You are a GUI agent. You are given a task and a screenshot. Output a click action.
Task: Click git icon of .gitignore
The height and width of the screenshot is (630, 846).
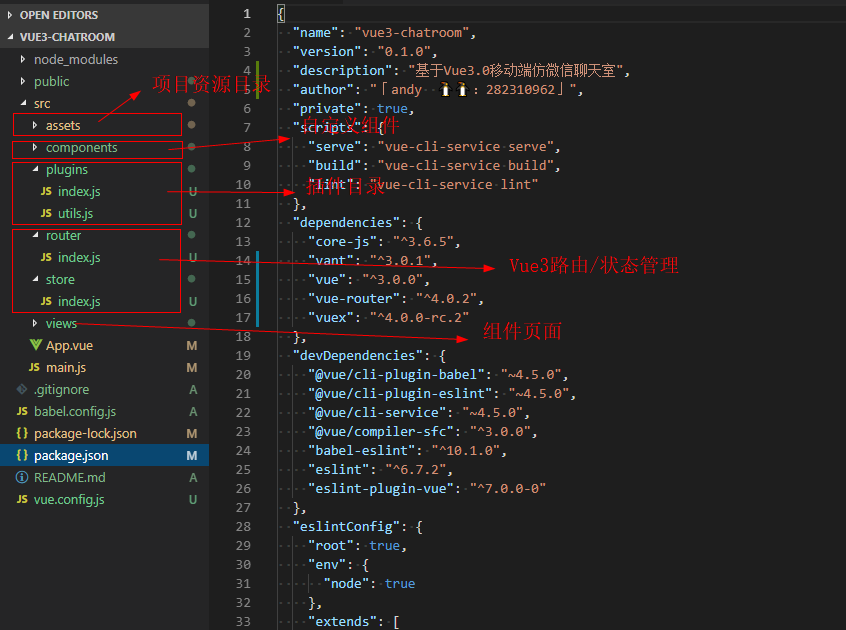22,389
